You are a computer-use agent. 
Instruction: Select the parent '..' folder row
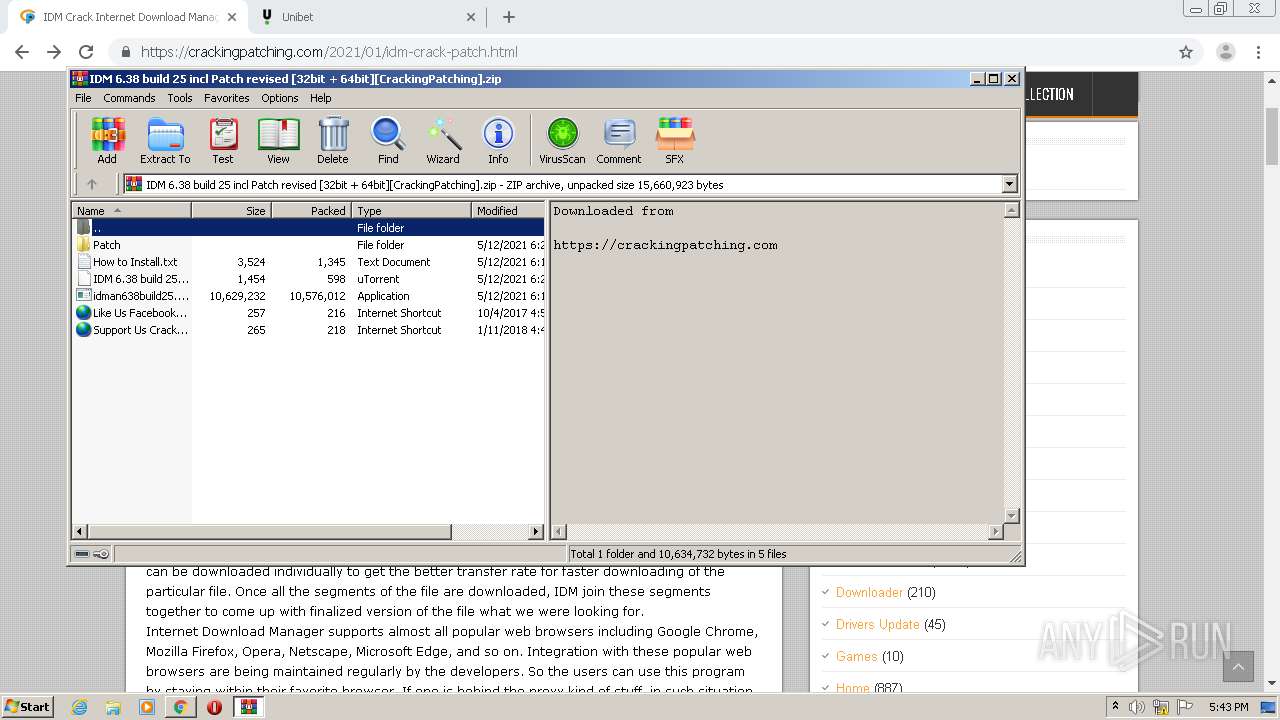point(308,228)
